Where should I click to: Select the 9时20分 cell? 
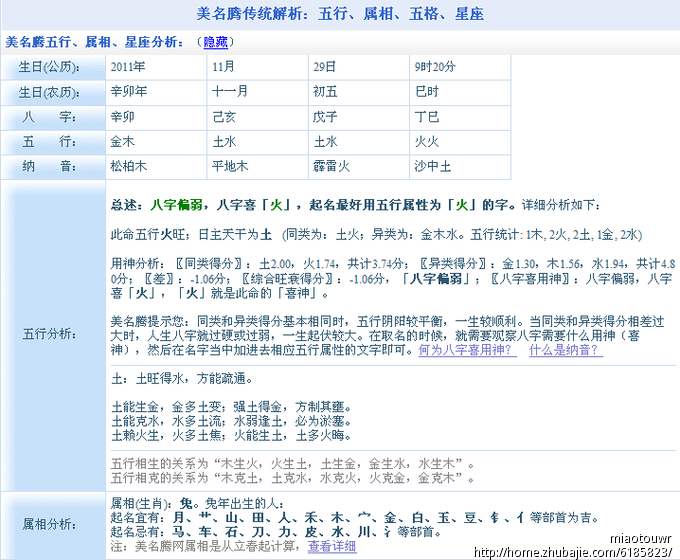pyautogui.click(x=460, y=67)
